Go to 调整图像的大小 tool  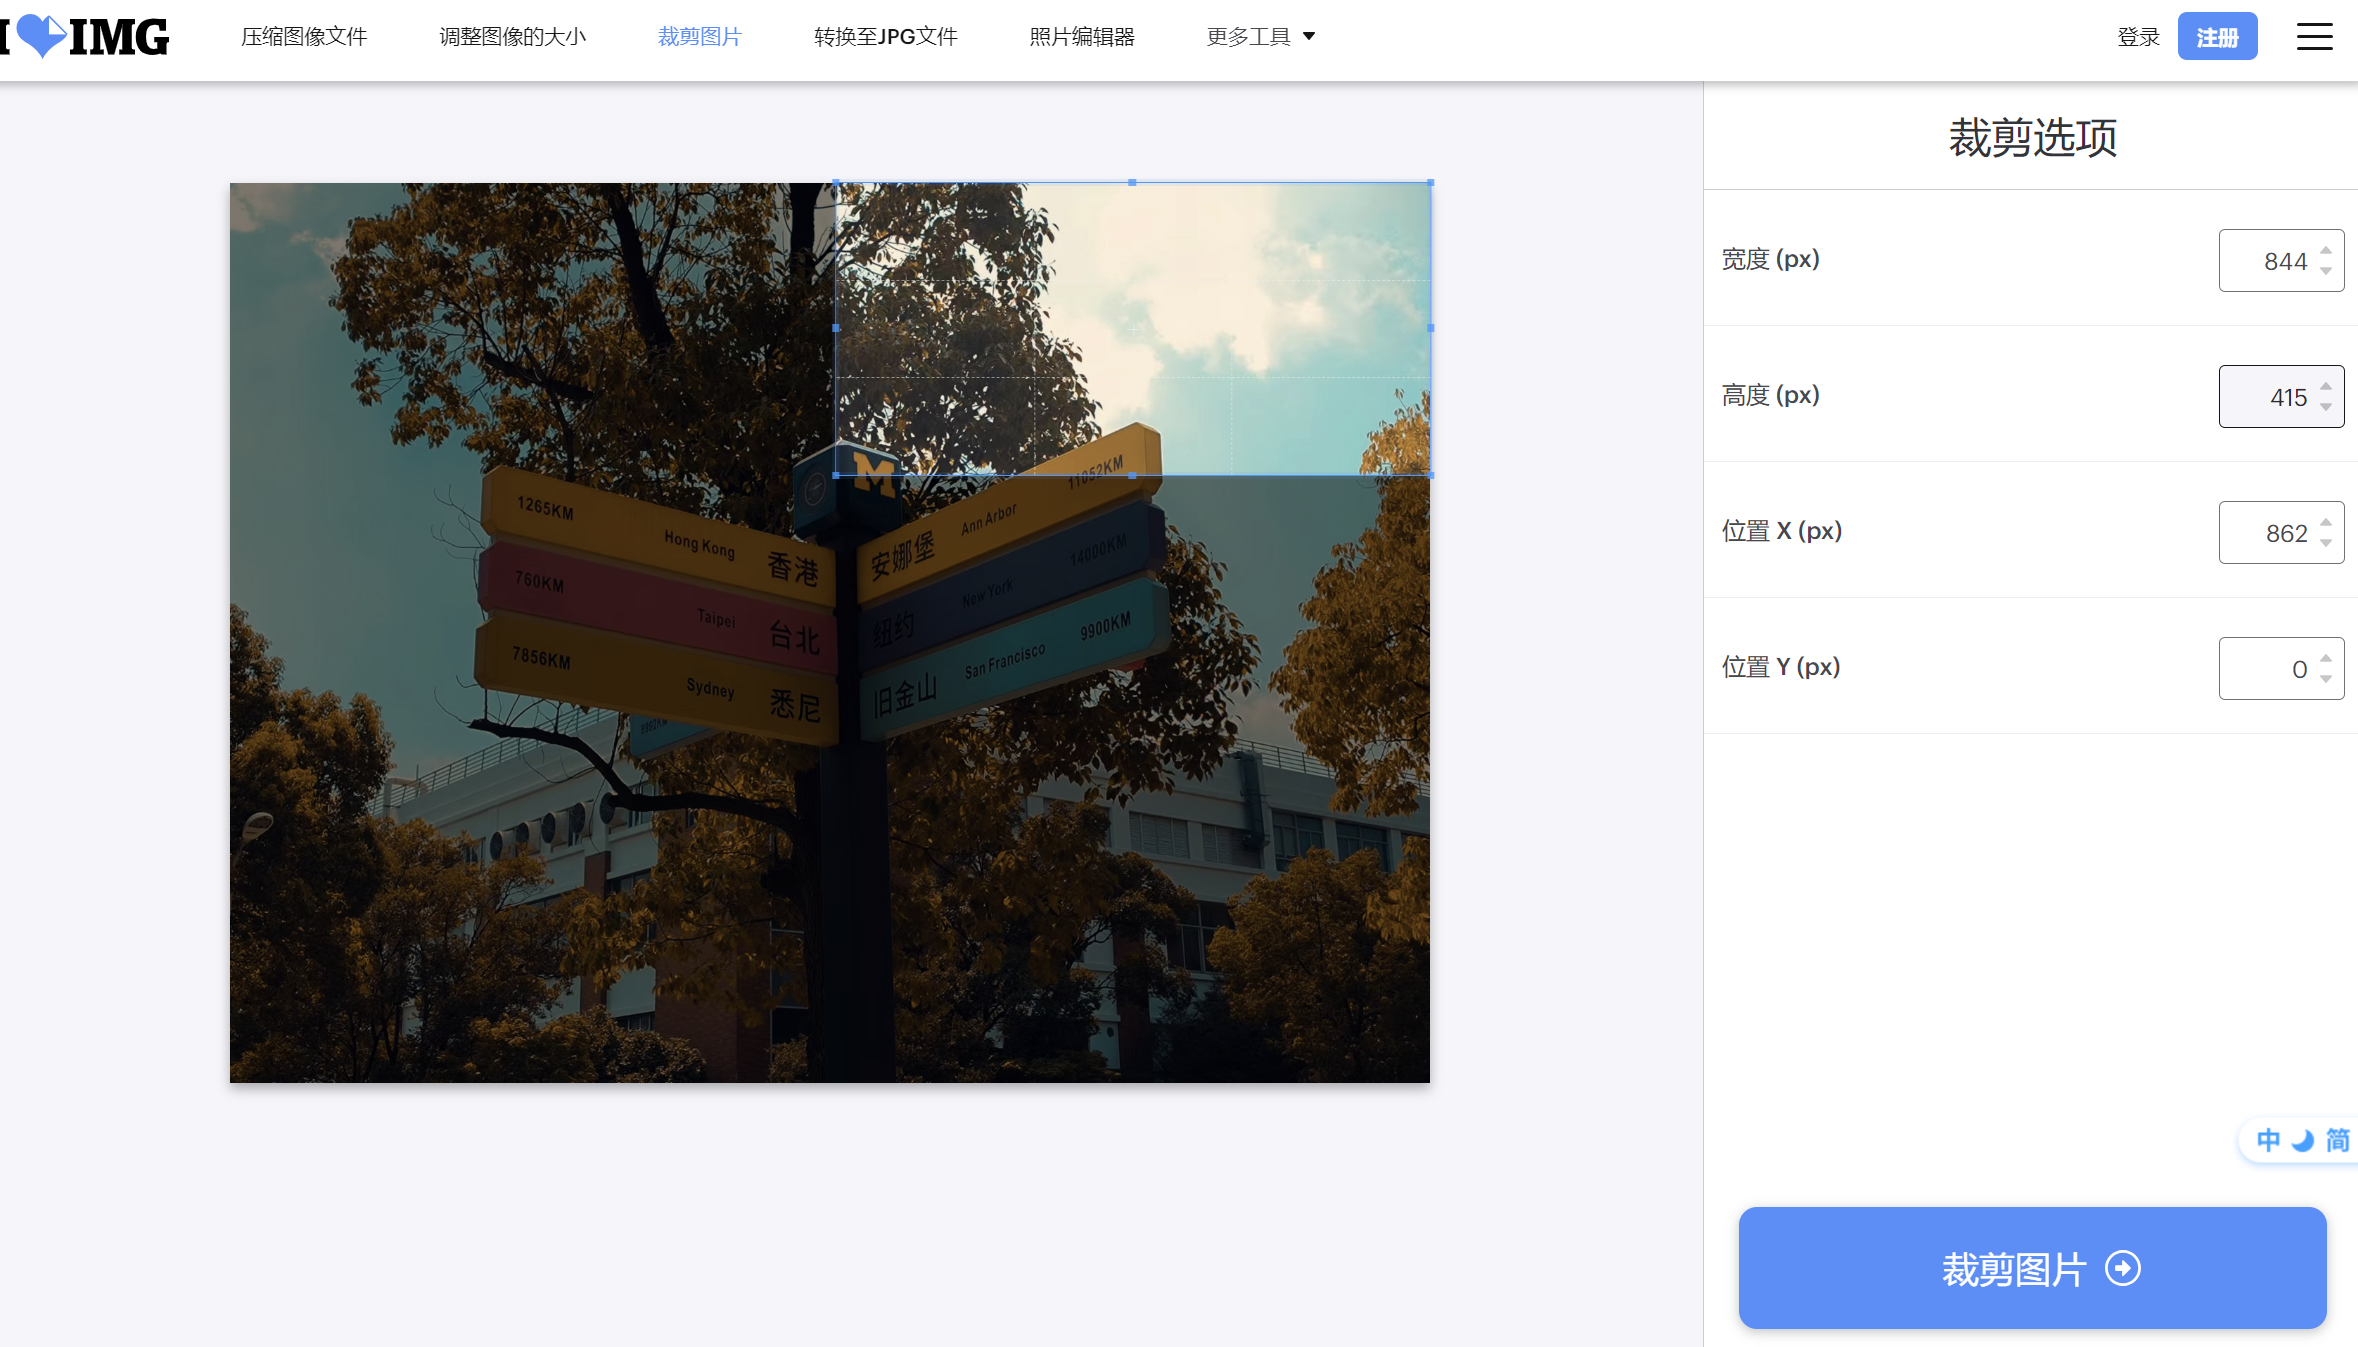(512, 37)
